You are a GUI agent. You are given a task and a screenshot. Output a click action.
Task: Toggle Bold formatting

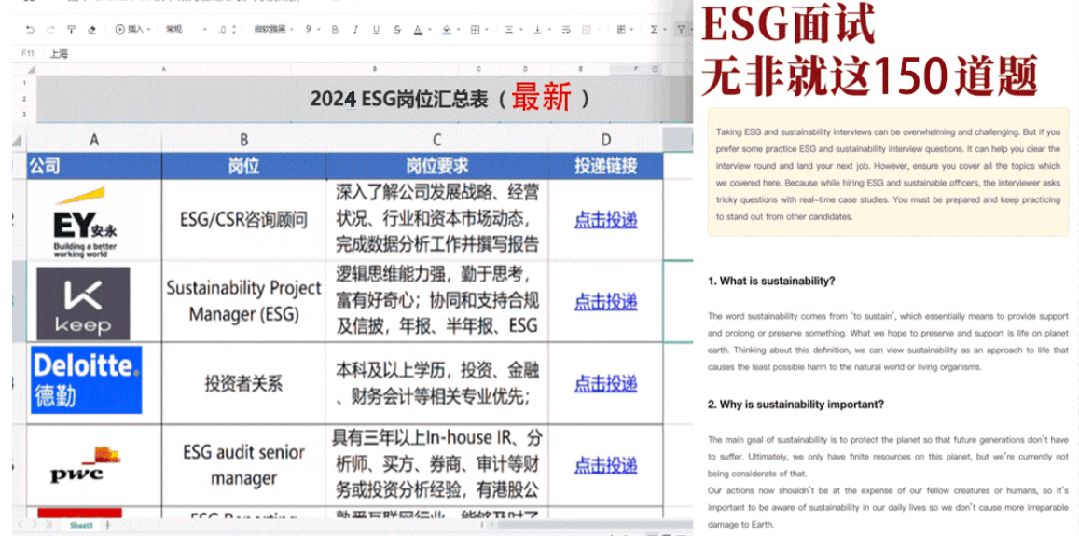(335, 30)
